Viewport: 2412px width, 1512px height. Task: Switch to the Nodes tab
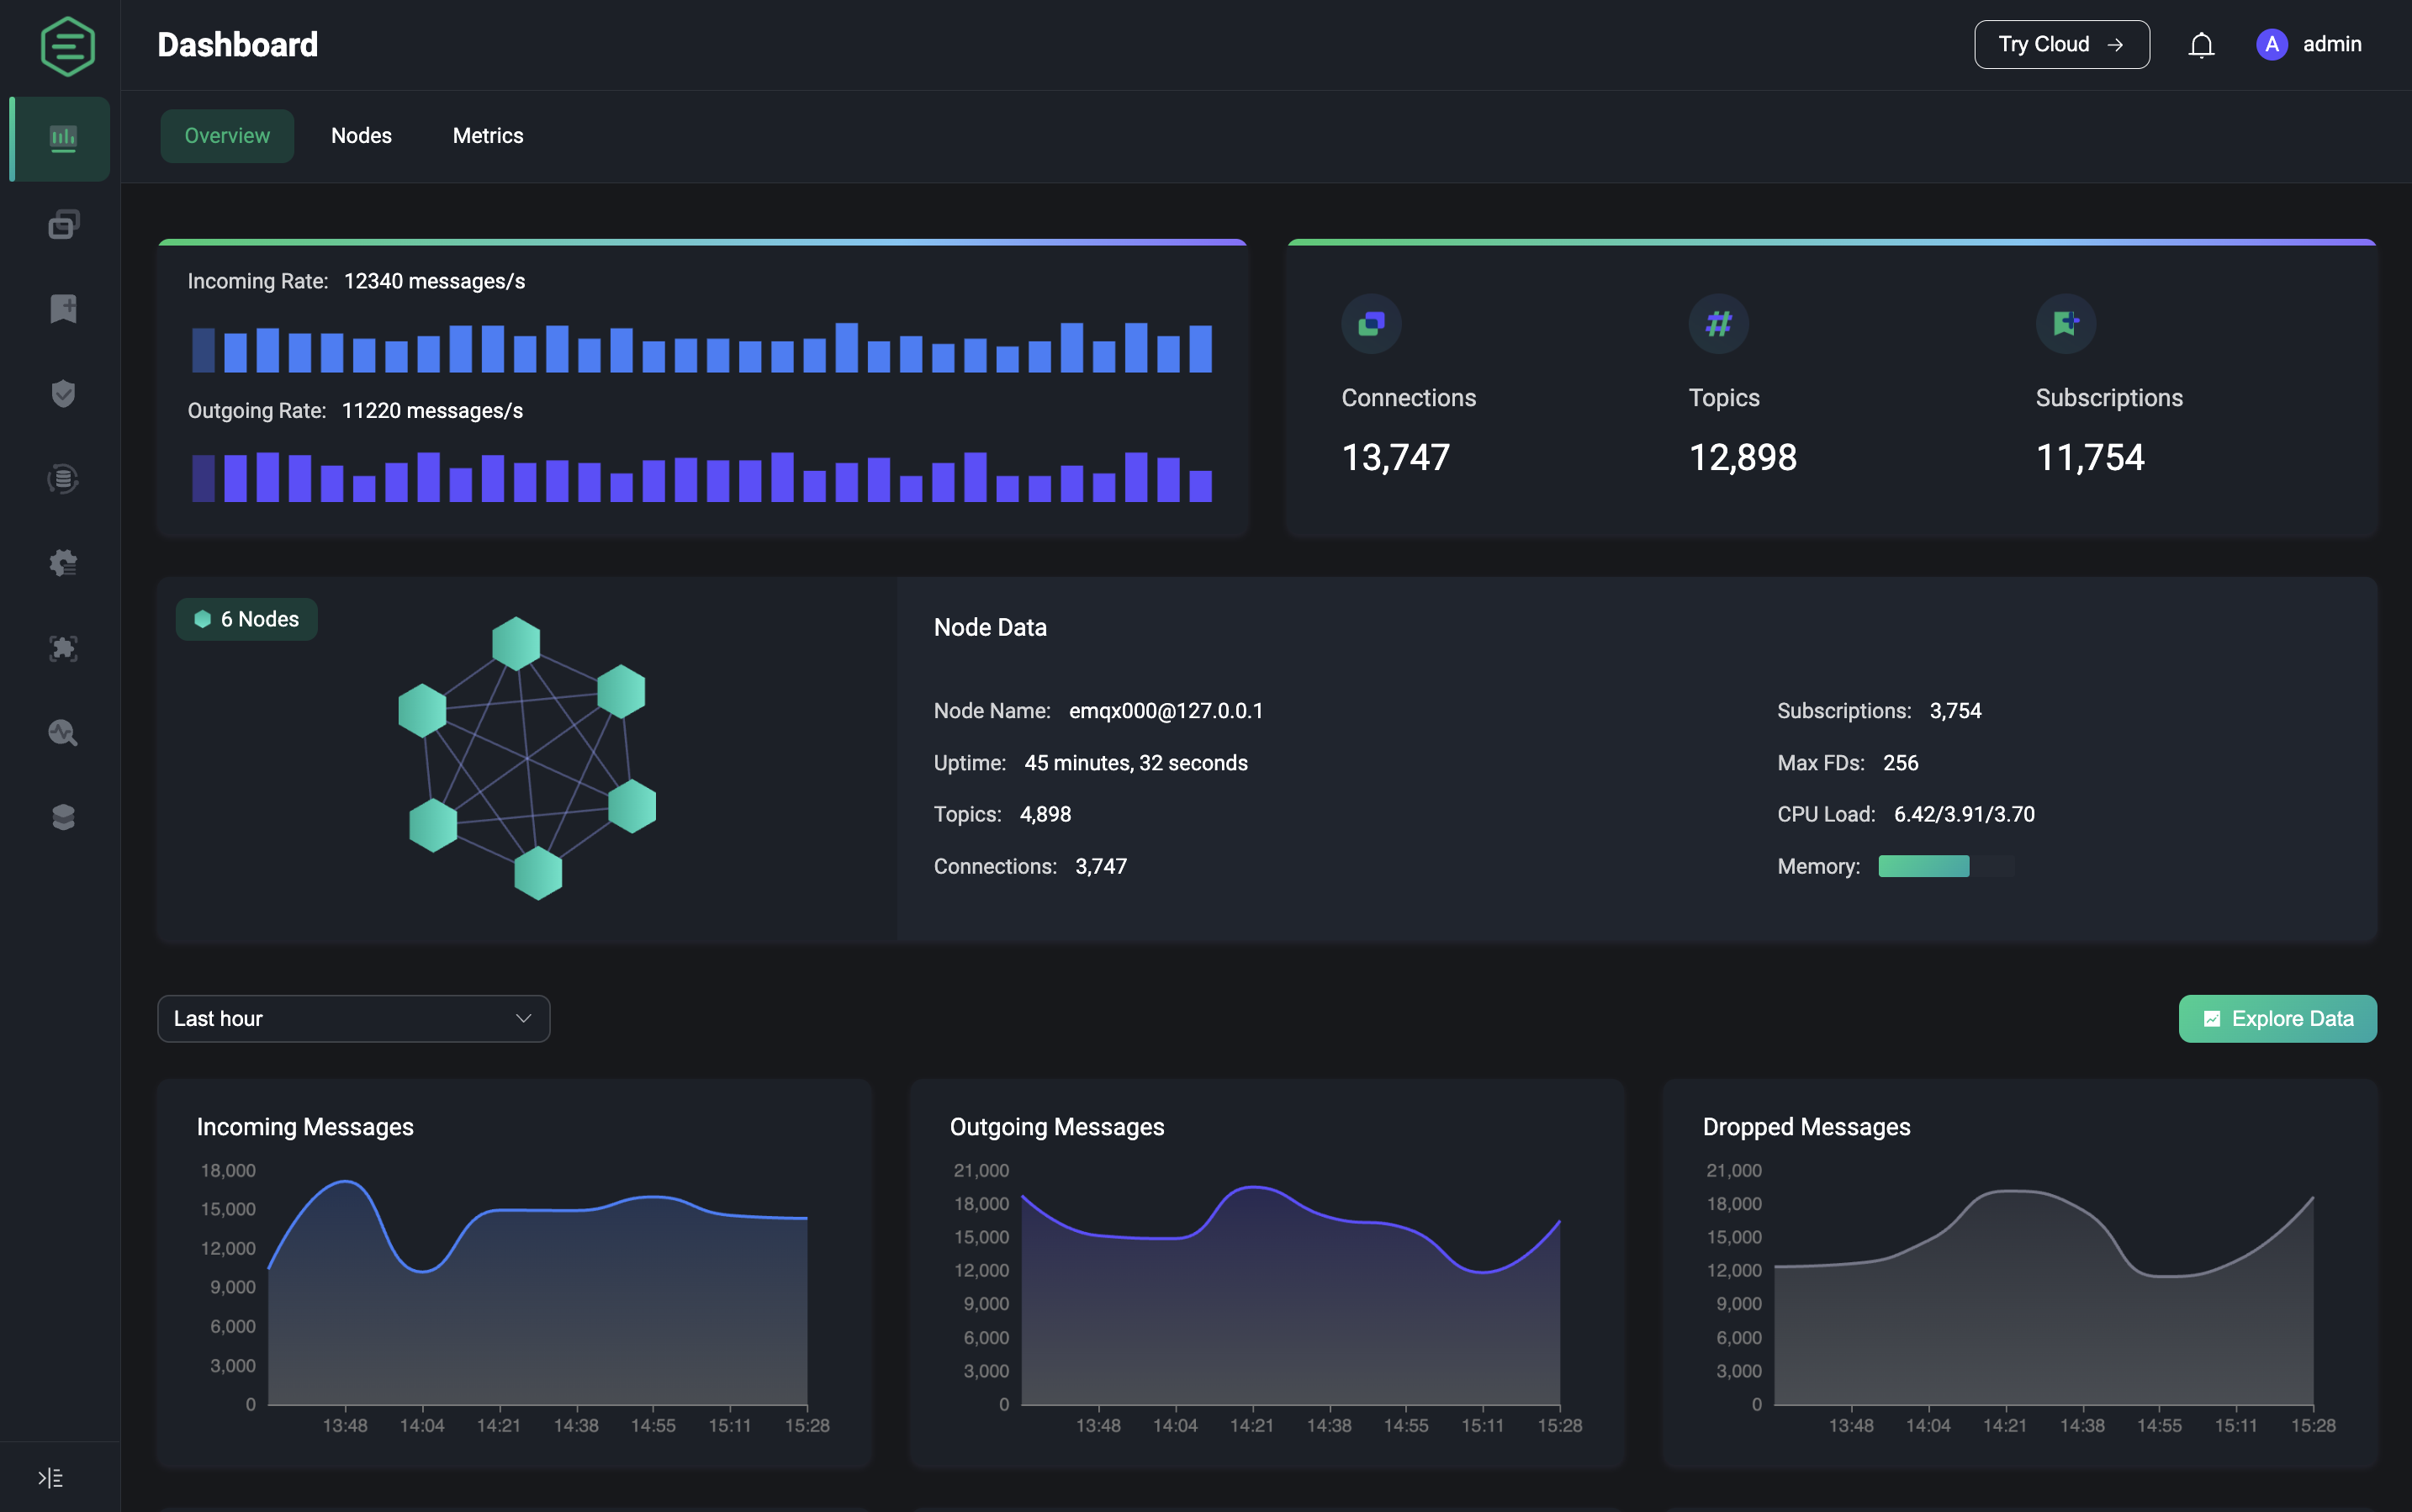pyautogui.click(x=361, y=136)
